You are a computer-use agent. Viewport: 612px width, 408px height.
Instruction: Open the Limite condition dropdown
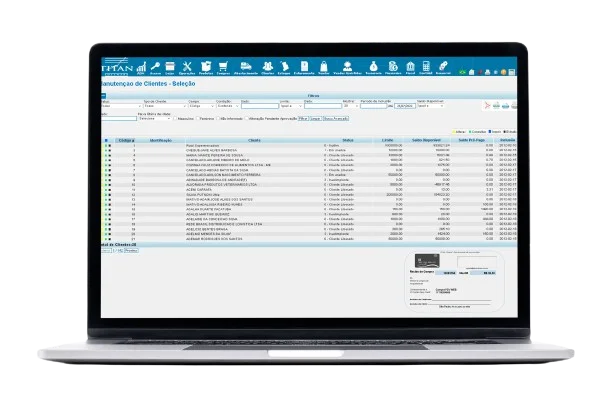tap(291, 106)
